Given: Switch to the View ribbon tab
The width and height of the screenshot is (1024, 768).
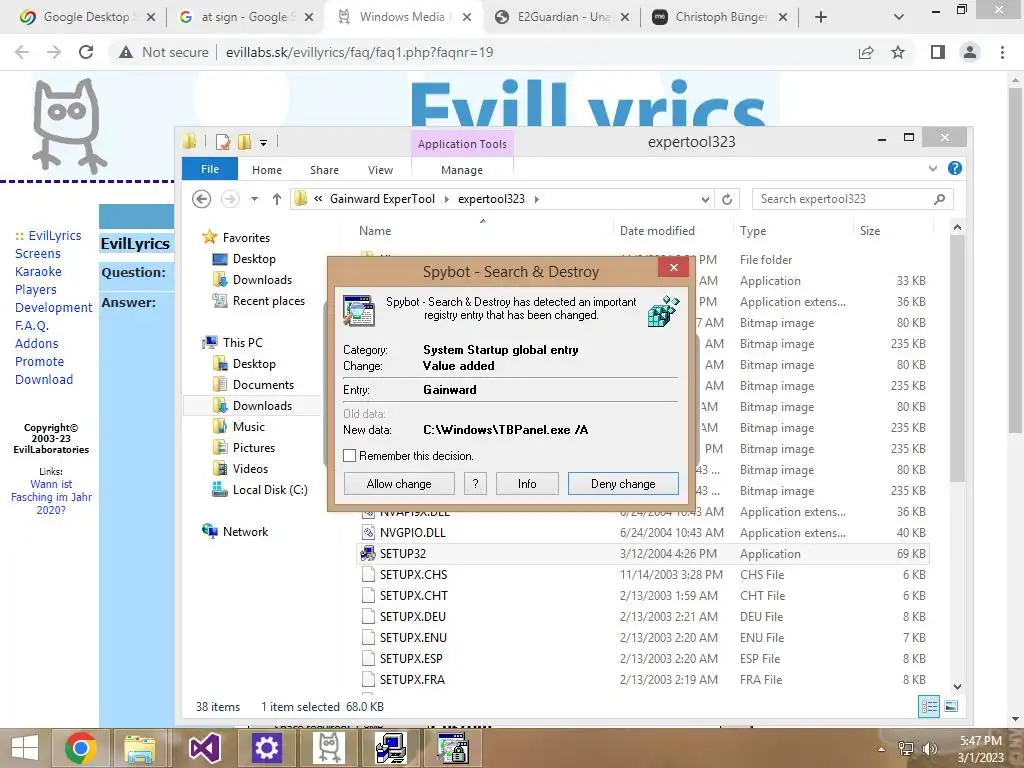Looking at the screenshot, I should pyautogui.click(x=380, y=170).
